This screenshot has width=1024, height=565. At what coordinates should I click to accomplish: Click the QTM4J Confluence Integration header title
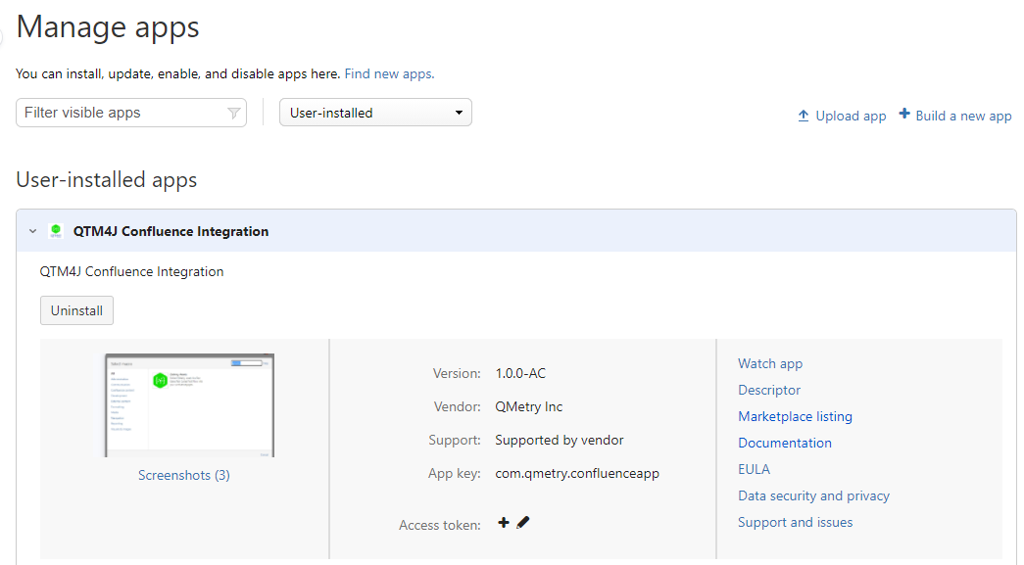(x=170, y=231)
